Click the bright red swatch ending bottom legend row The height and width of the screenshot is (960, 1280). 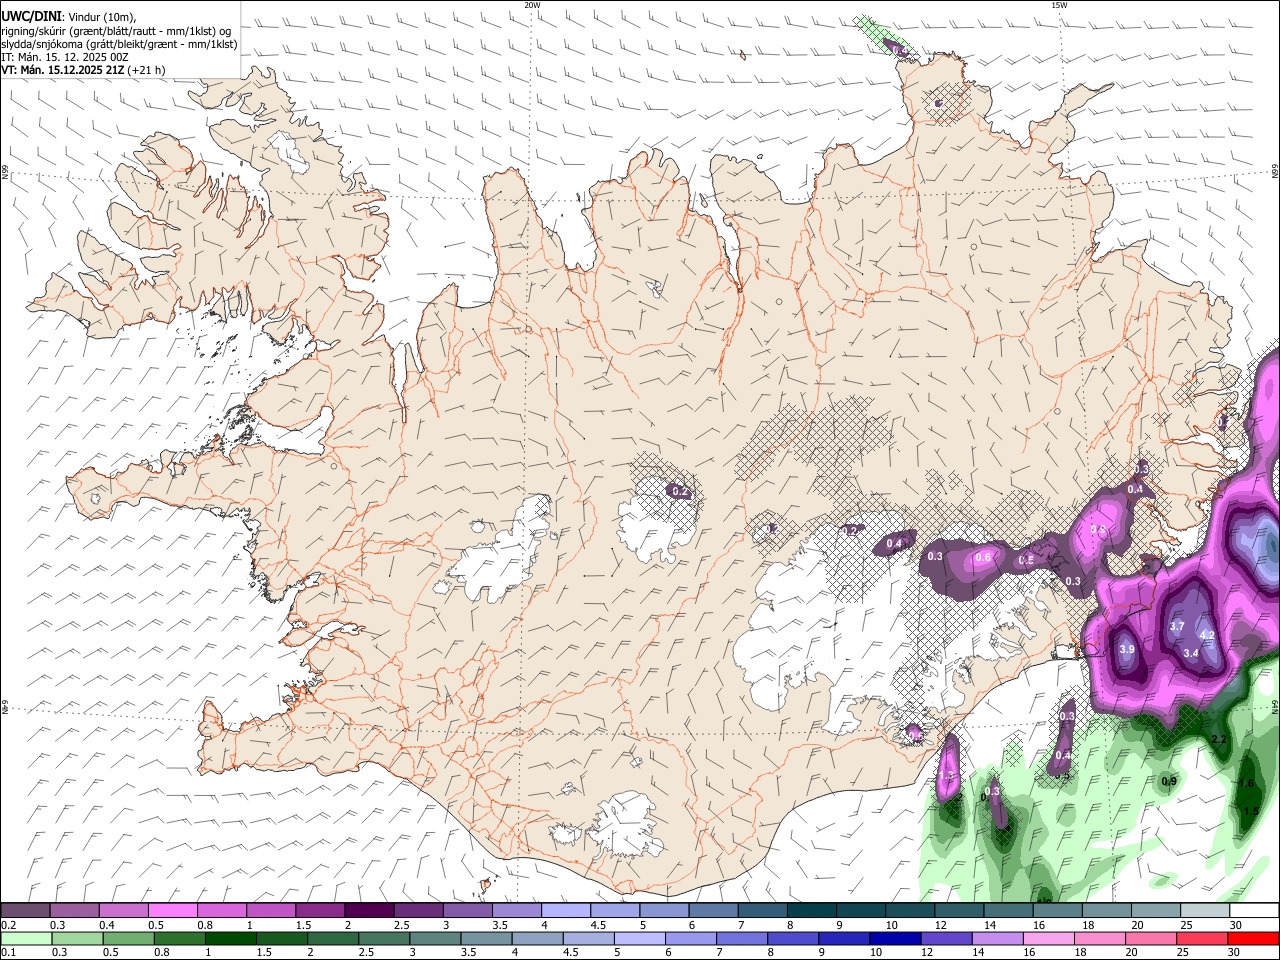point(1252,938)
